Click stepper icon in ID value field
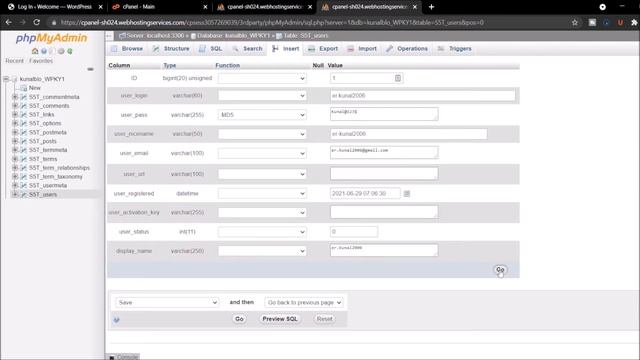 [398, 78]
